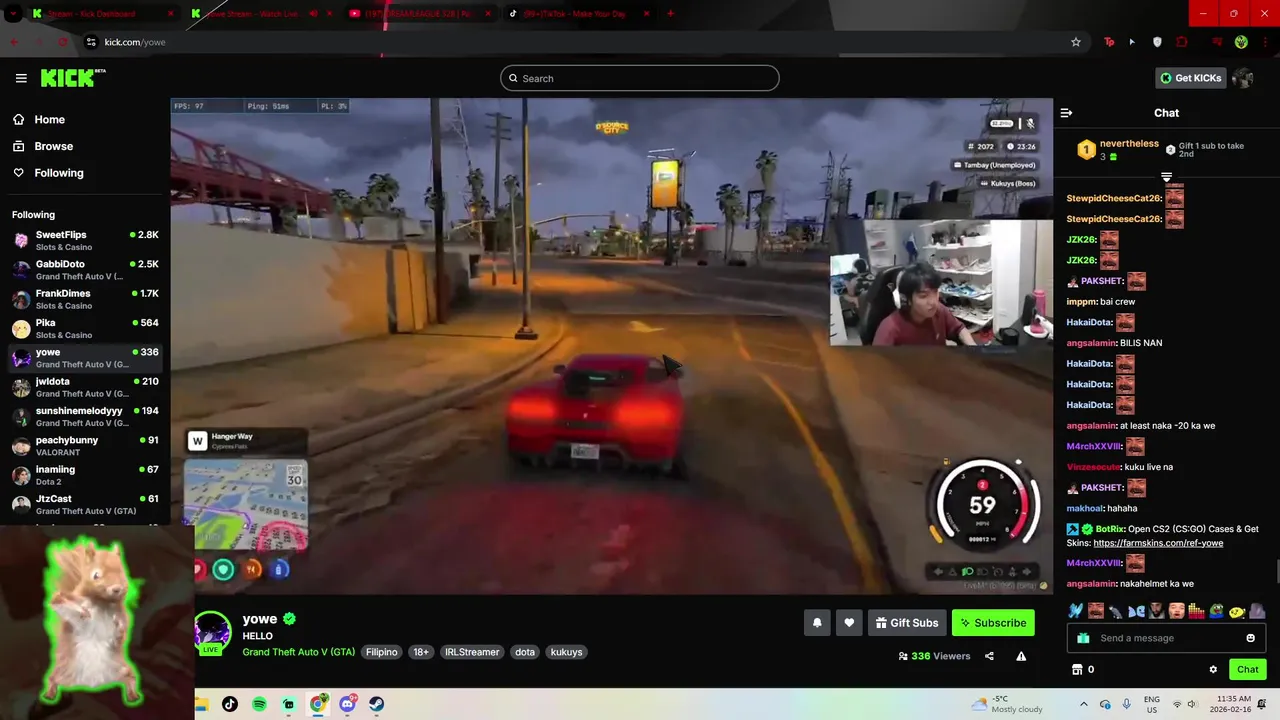Click the chat panel scrollbar
This screenshot has height=720, width=1280.
(1276, 571)
